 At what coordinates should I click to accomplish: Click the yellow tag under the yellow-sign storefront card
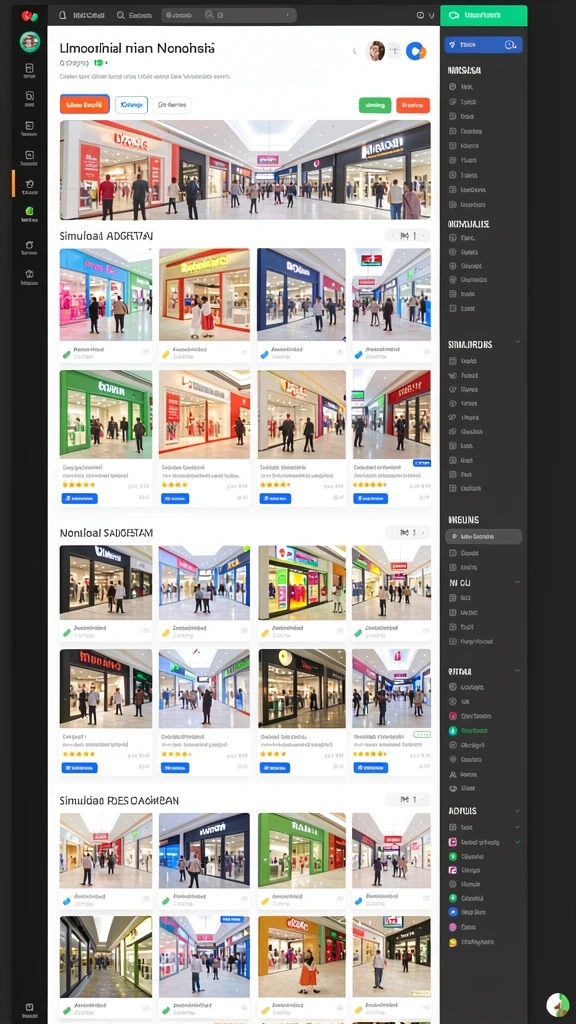pyautogui.click(x=165, y=354)
